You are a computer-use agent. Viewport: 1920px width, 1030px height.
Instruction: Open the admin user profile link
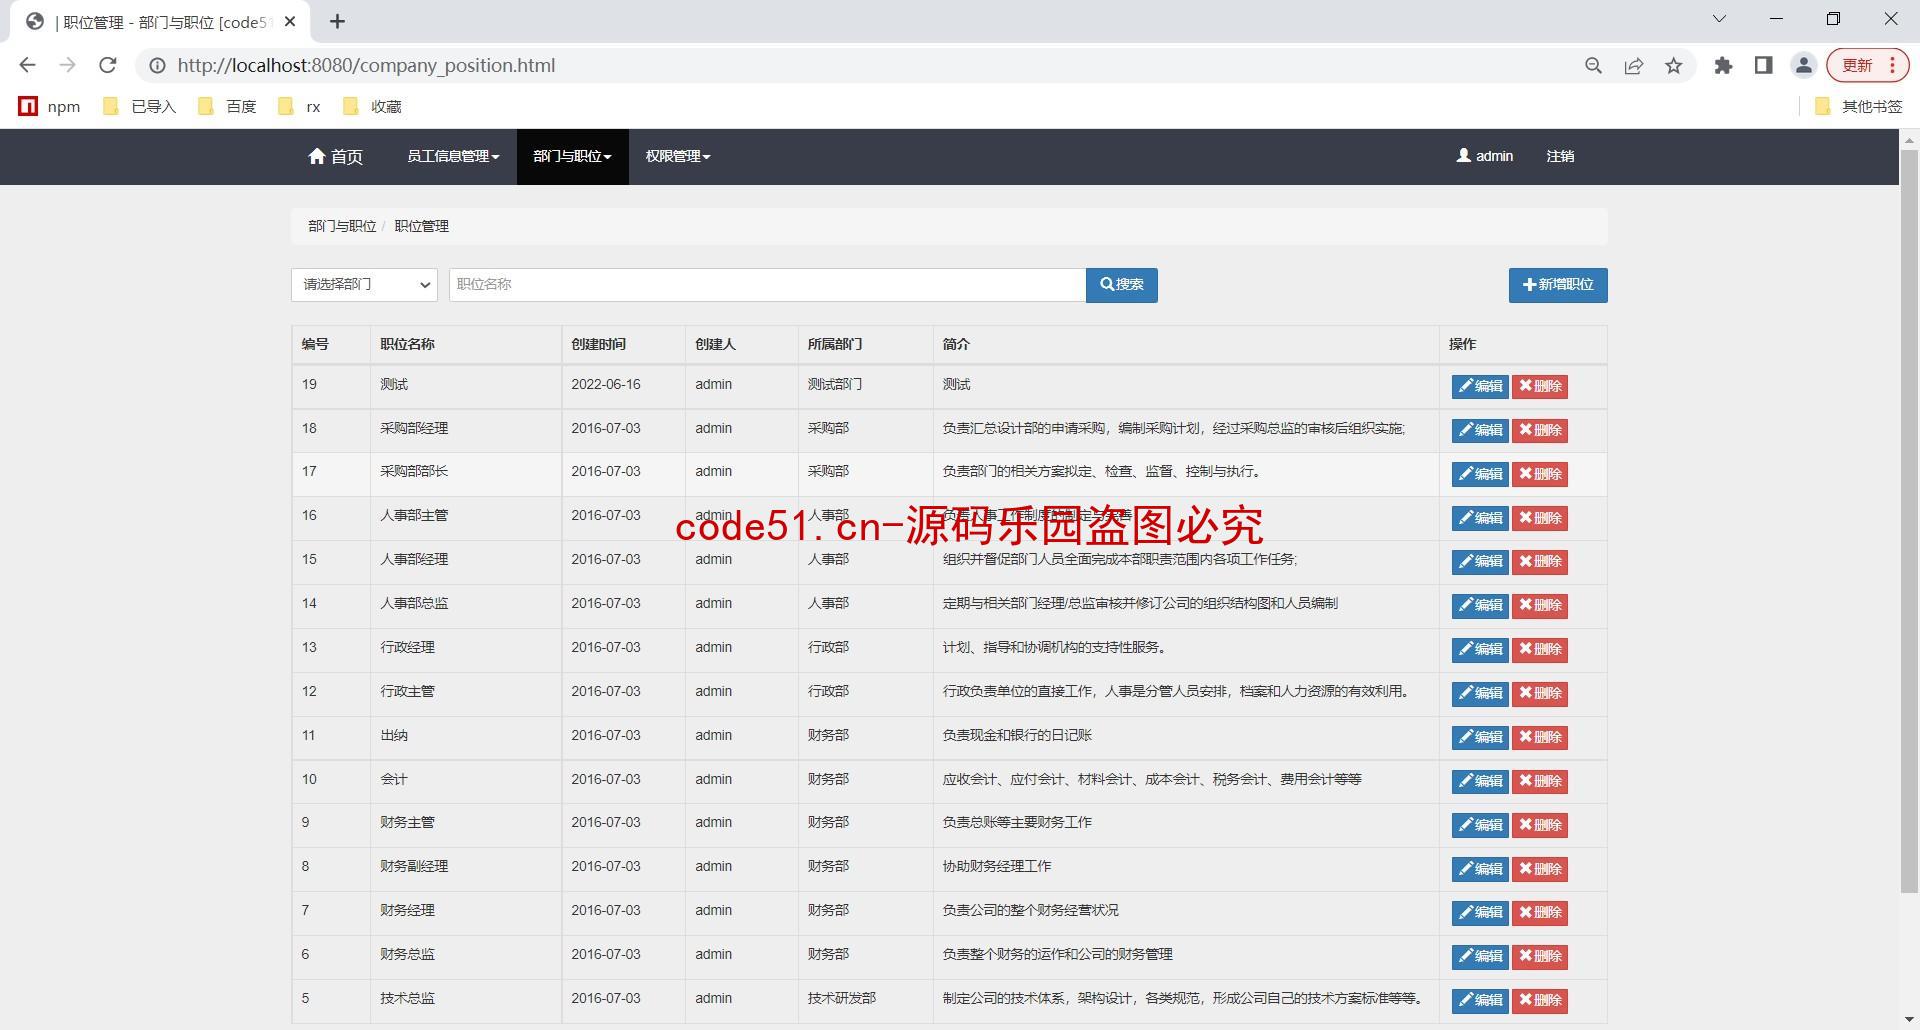(x=1485, y=156)
